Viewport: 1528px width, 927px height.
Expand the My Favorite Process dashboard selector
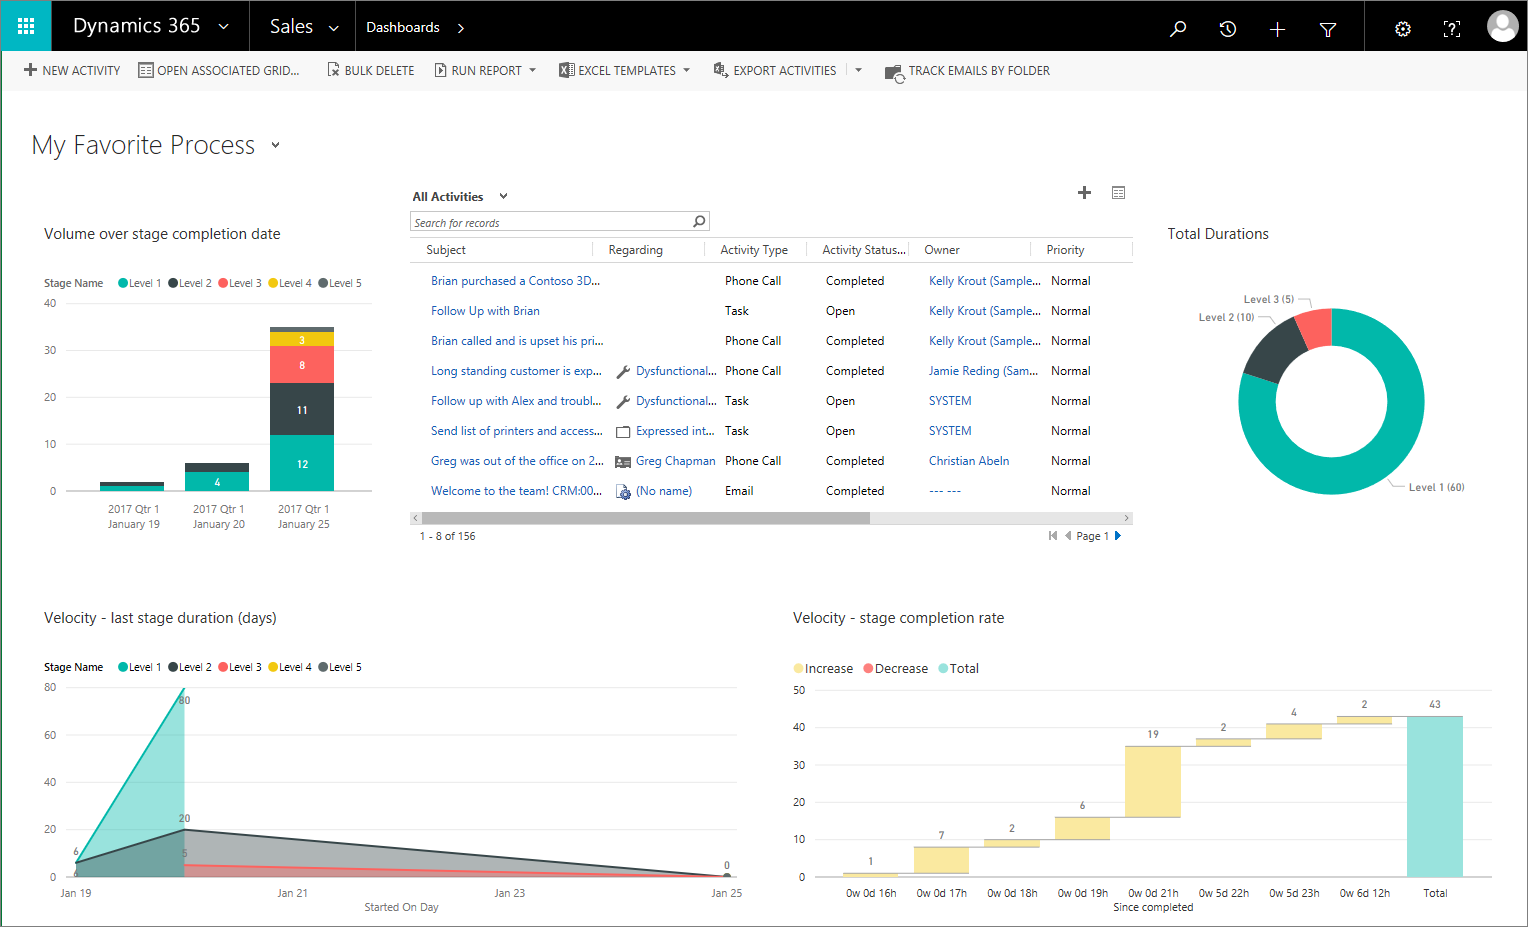click(275, 146)
